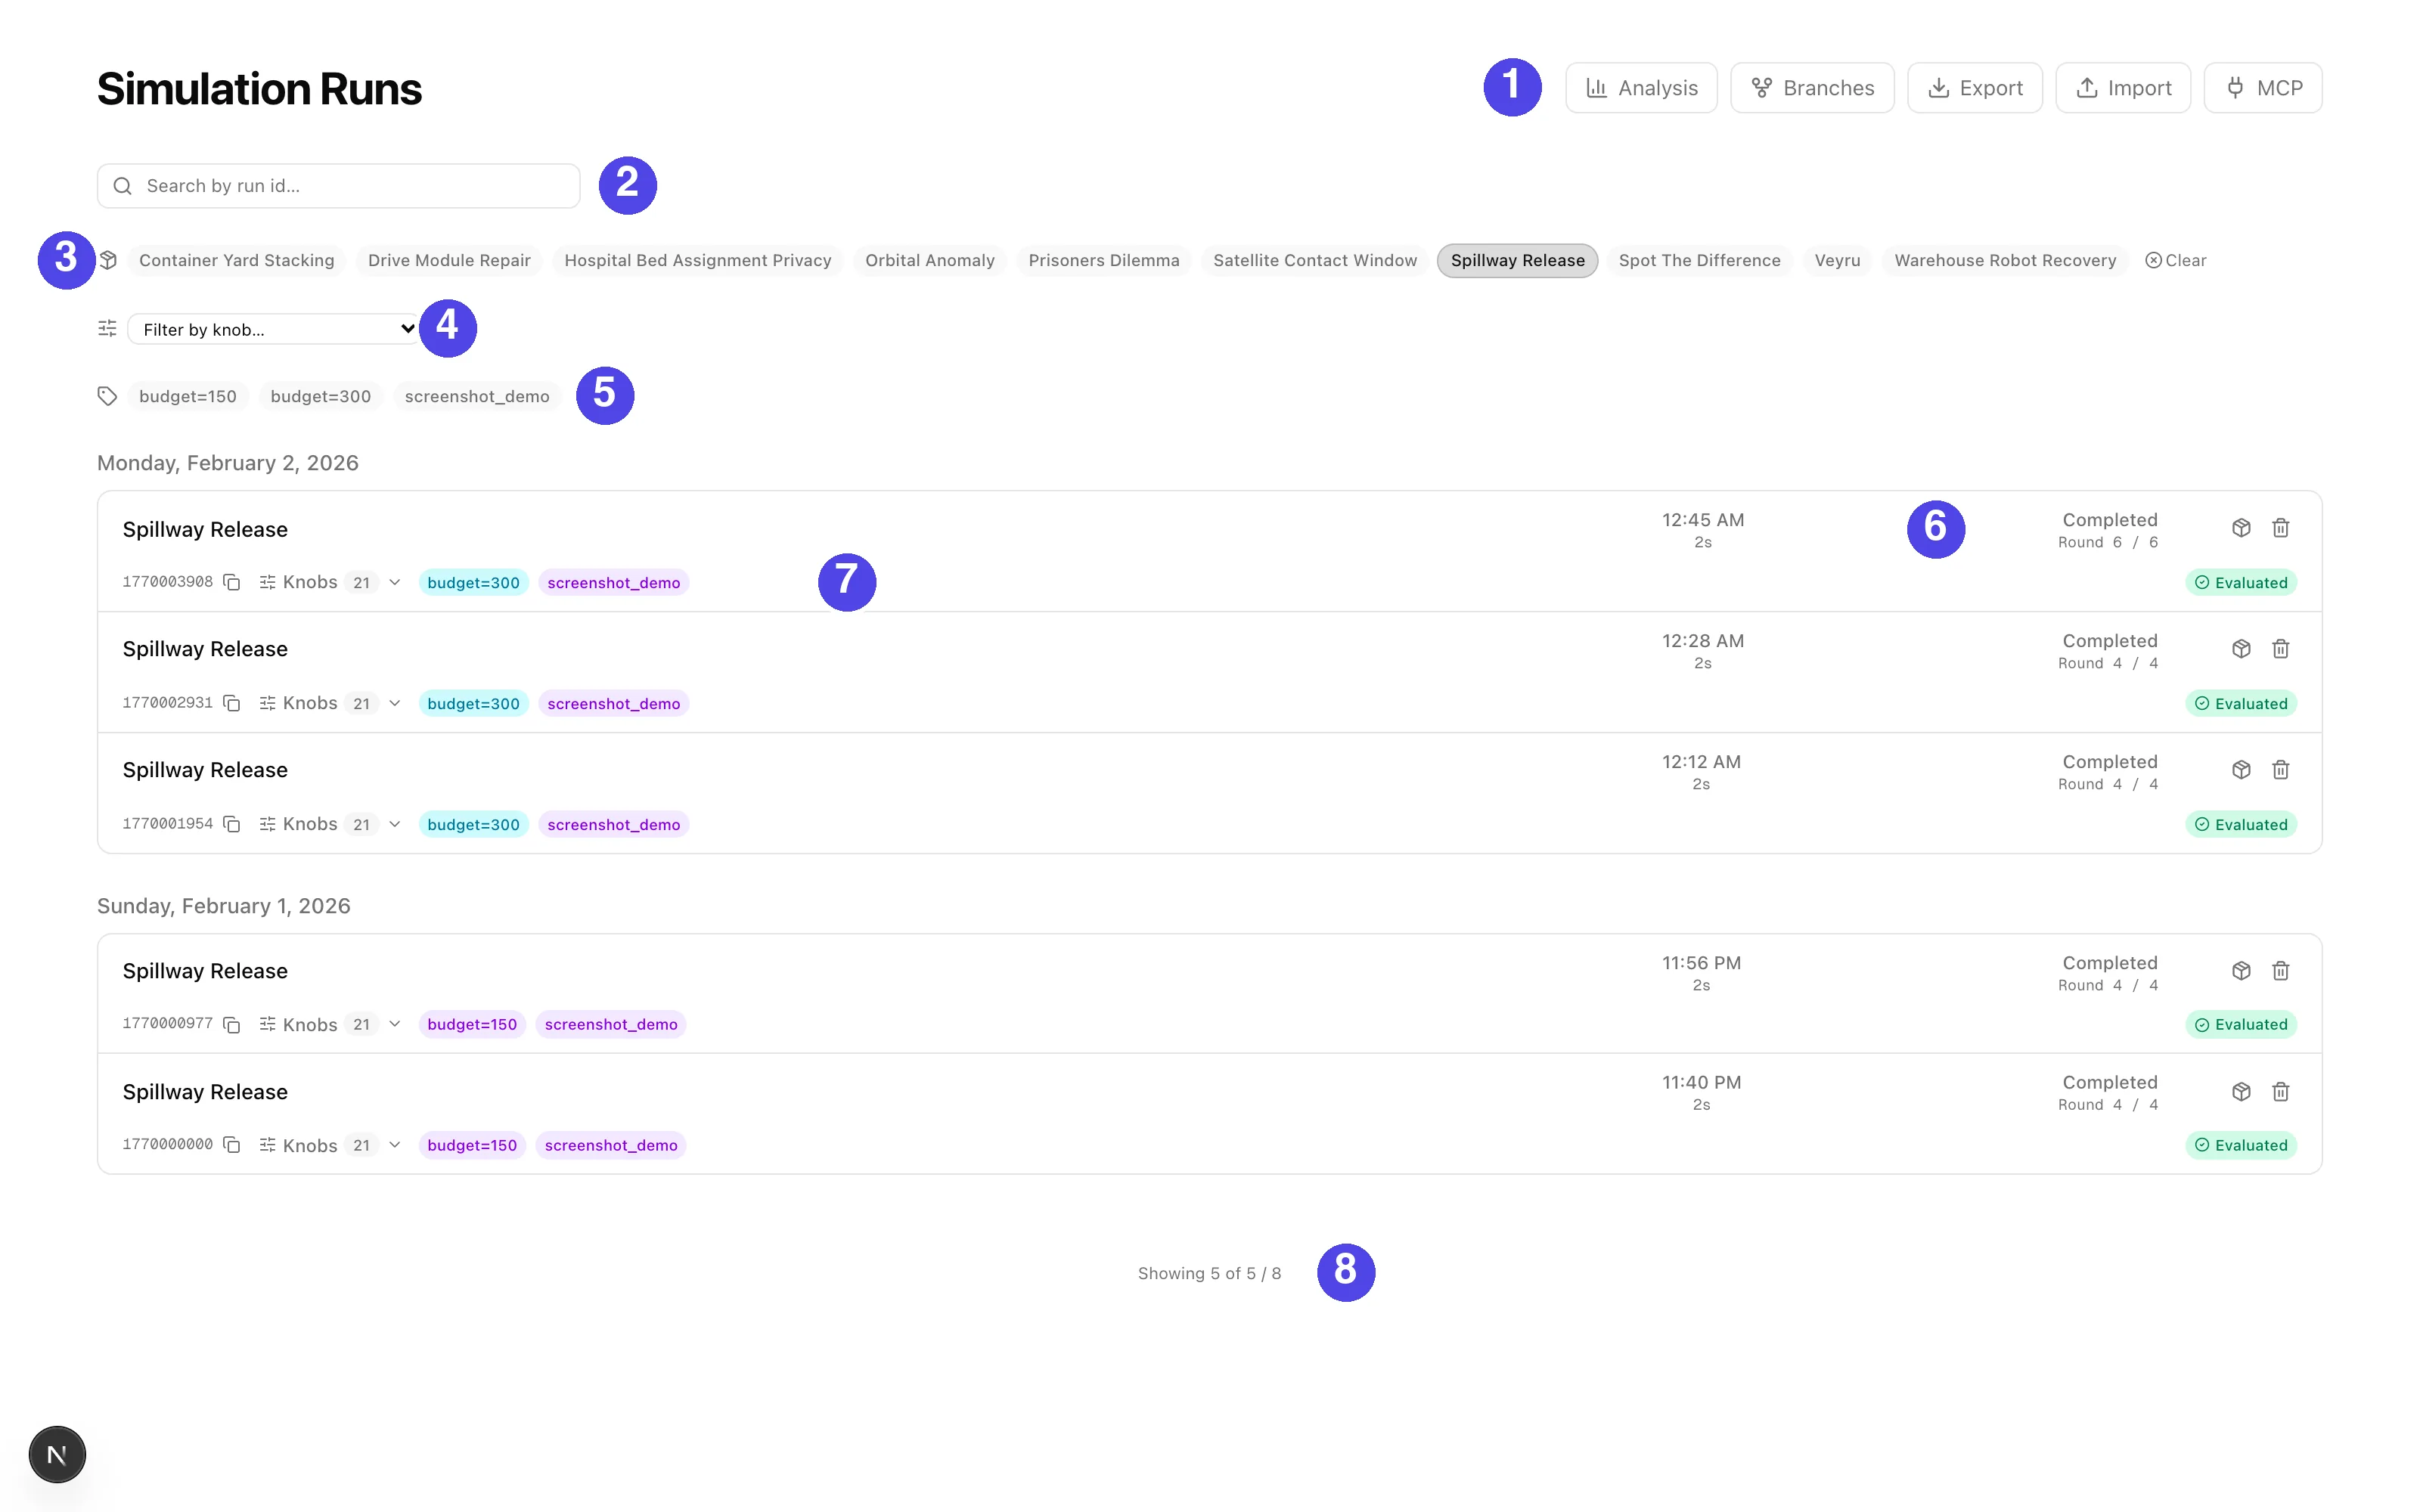This screenshot has height=1512, width=2420.
Task: Open the Branches view
Action: click(x=1812, y=88)
